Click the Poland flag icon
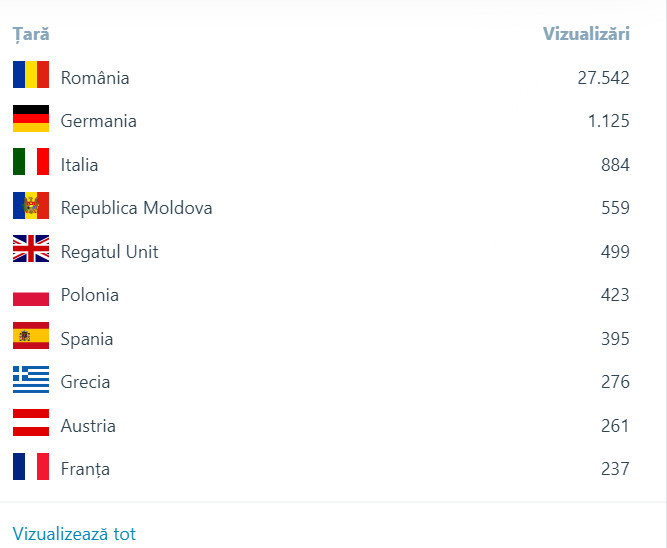667x548 pixels. click(31, 293)
